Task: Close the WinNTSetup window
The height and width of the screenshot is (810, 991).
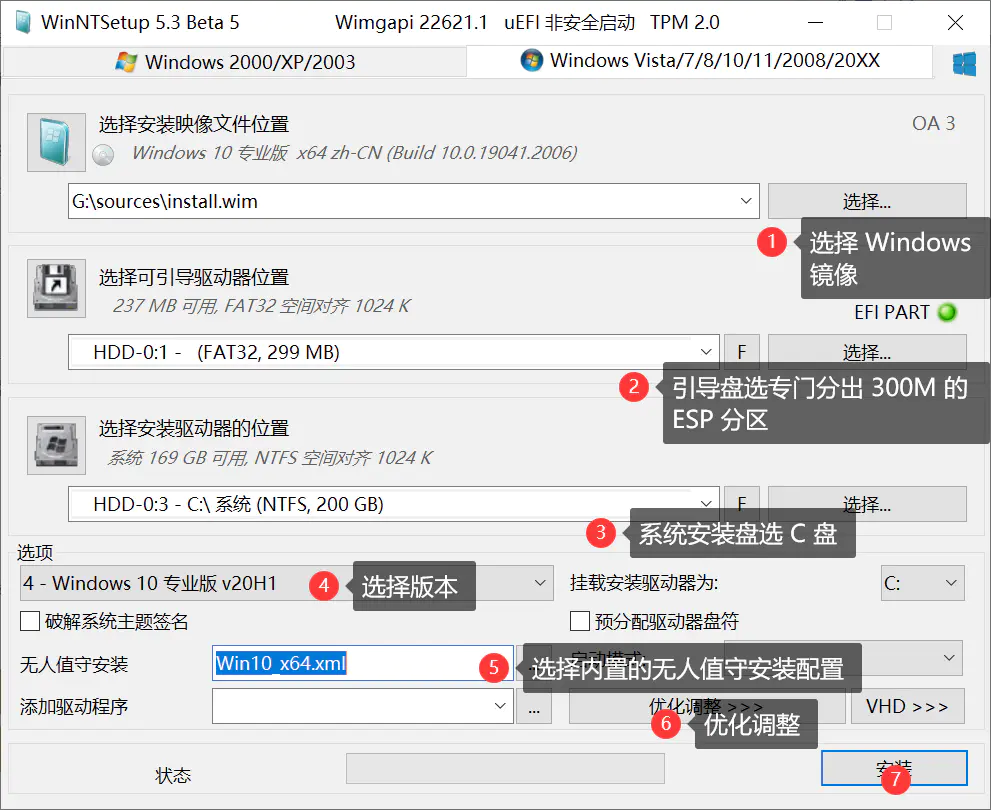Action: click(955, 23)
